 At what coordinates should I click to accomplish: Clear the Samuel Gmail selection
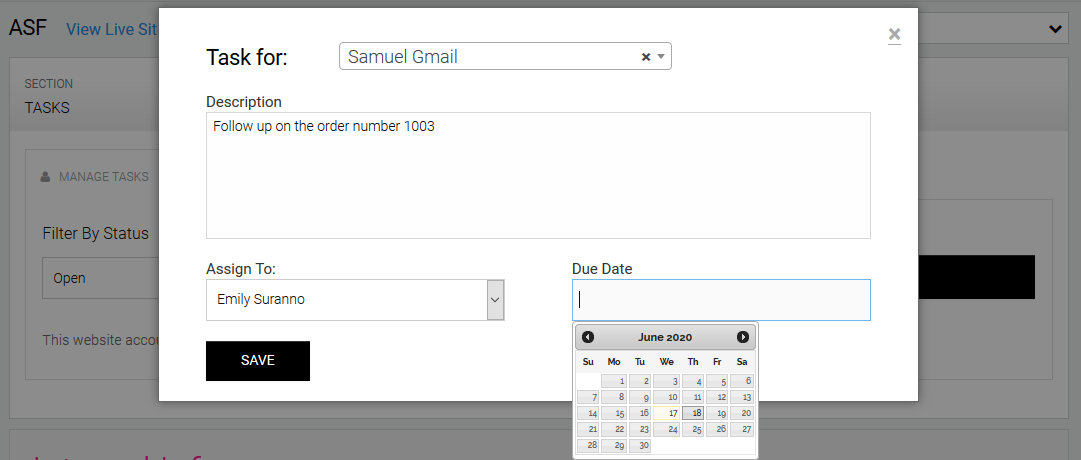646,57
